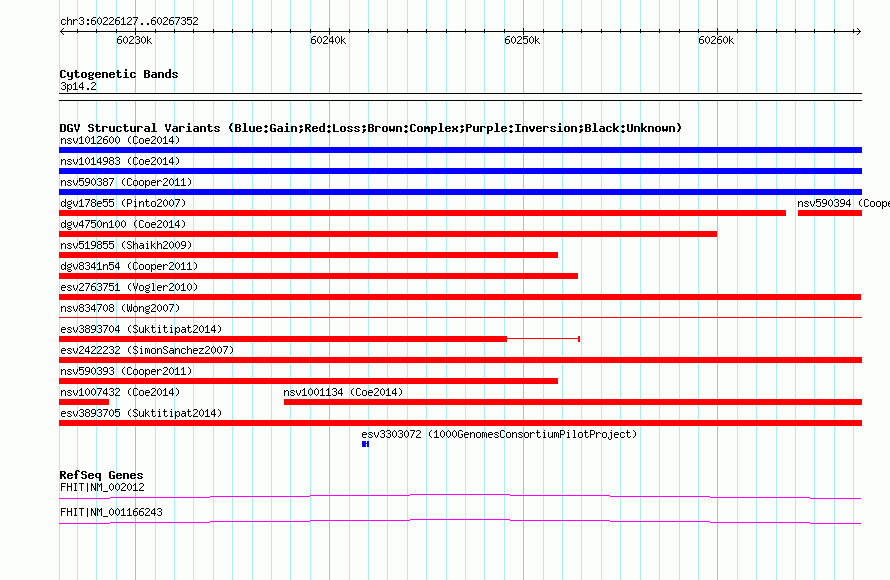The height and width of the screenshot is (580, 890).
Task: Click the red bar under esv3893704
Action: [x=283, y=339]
